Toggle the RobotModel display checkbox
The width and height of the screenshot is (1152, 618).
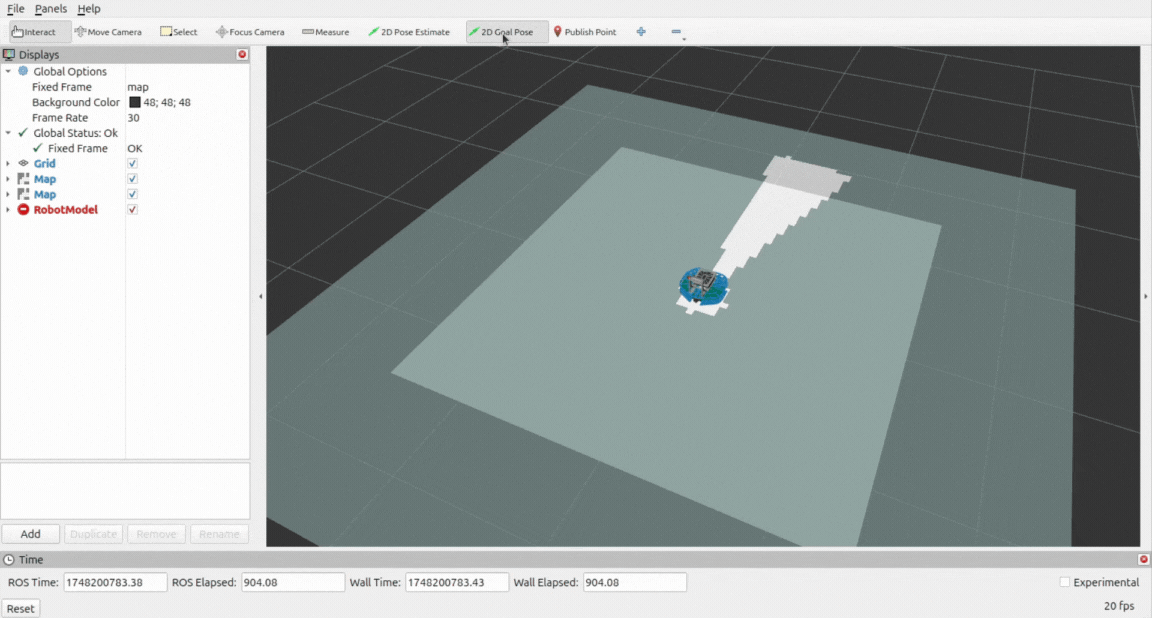pyautogui.click(x=132, y=210)
